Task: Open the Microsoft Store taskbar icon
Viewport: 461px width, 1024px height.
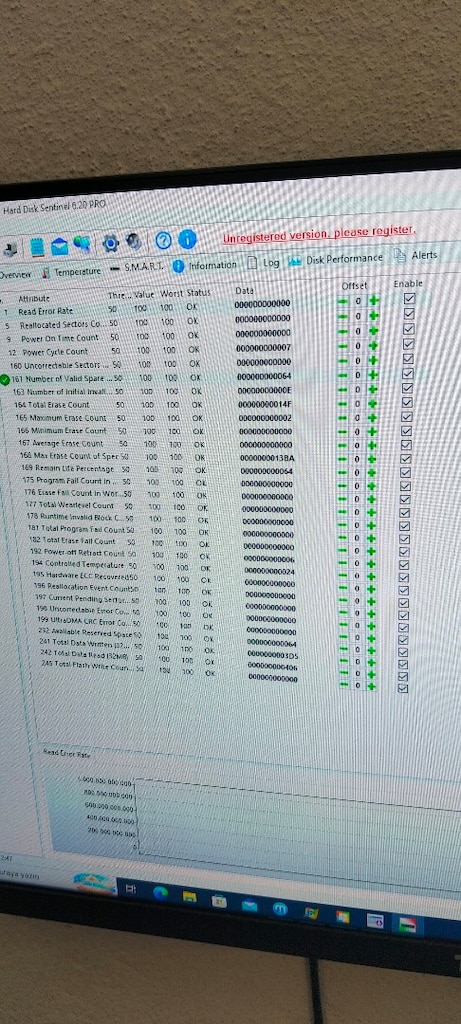Action: coord(219,901)
